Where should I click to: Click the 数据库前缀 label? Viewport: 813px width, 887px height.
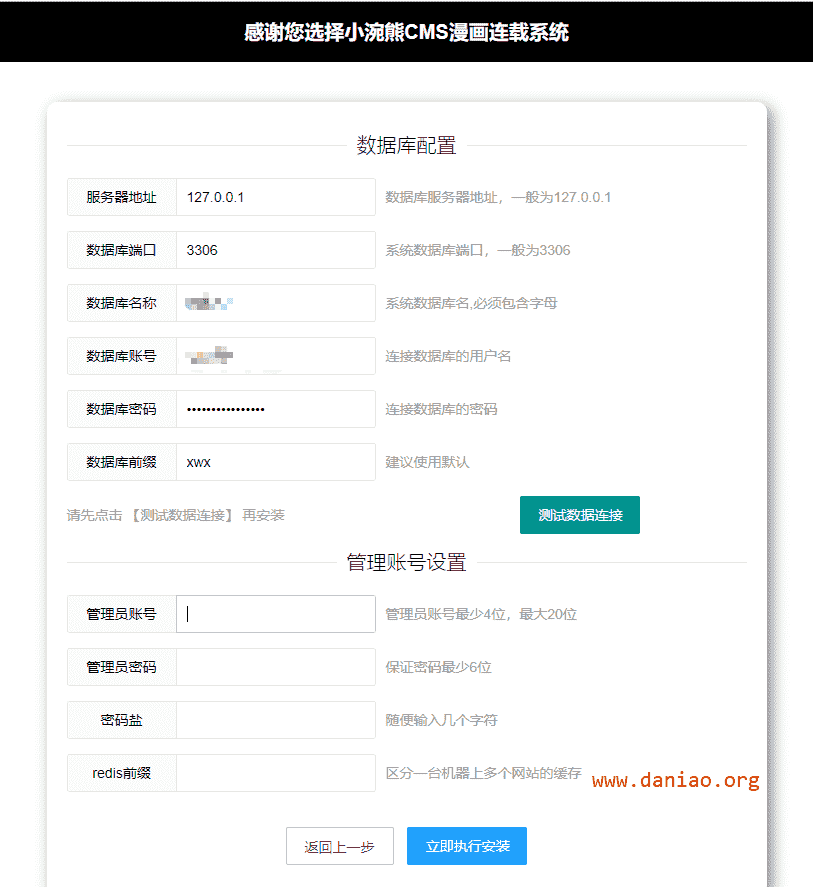122,462
